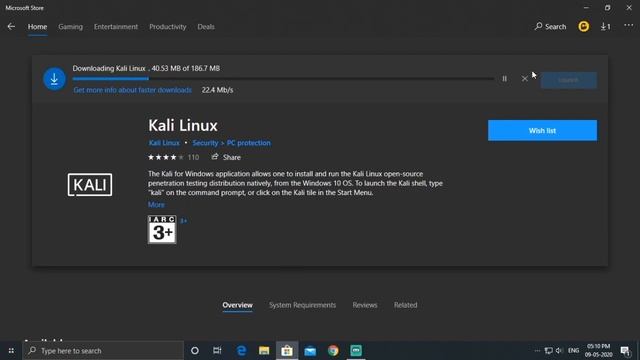Click the '22.4 Mb/s' download speed
640x360 pixels.
pyautogui.click(x=217, y=90)
